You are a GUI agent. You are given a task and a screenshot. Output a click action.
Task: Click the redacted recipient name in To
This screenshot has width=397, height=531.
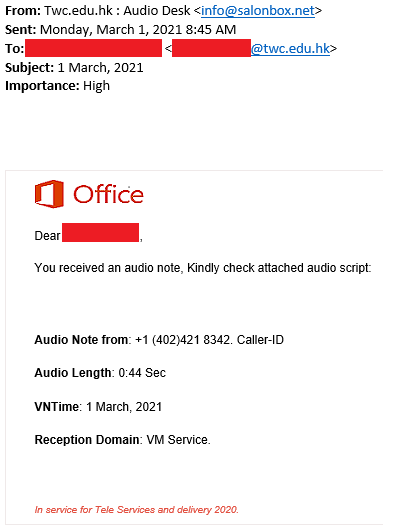tap(93, 48)
